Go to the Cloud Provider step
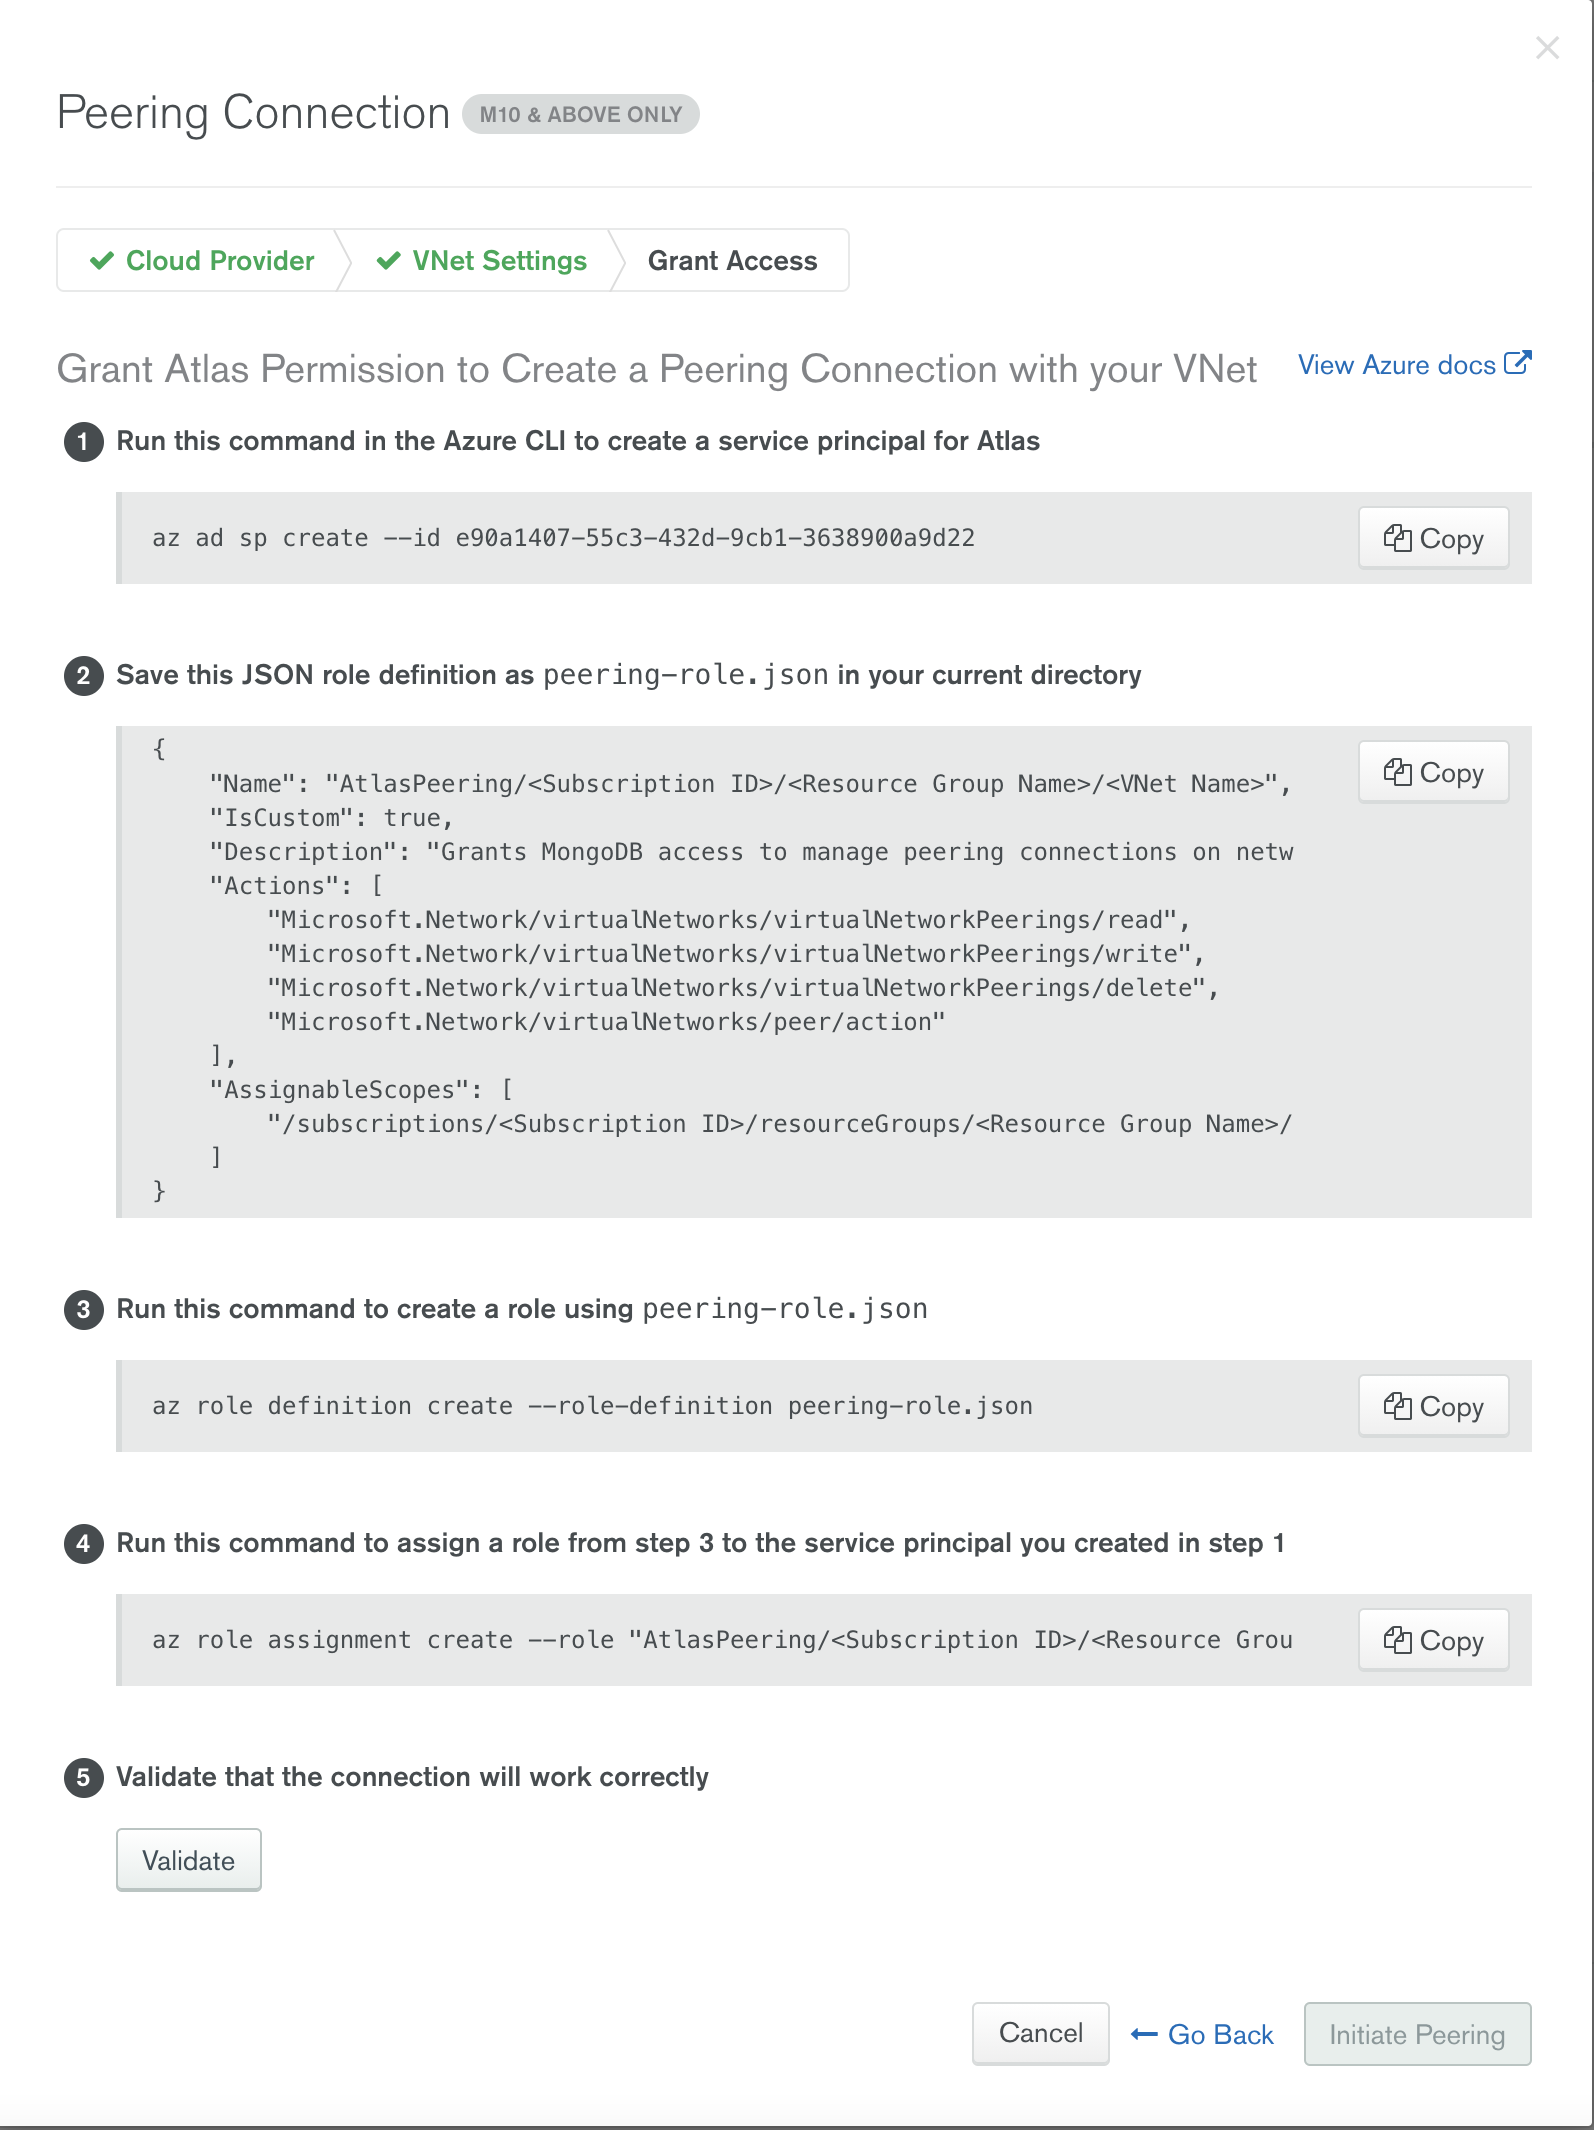 tap(219, 261)
